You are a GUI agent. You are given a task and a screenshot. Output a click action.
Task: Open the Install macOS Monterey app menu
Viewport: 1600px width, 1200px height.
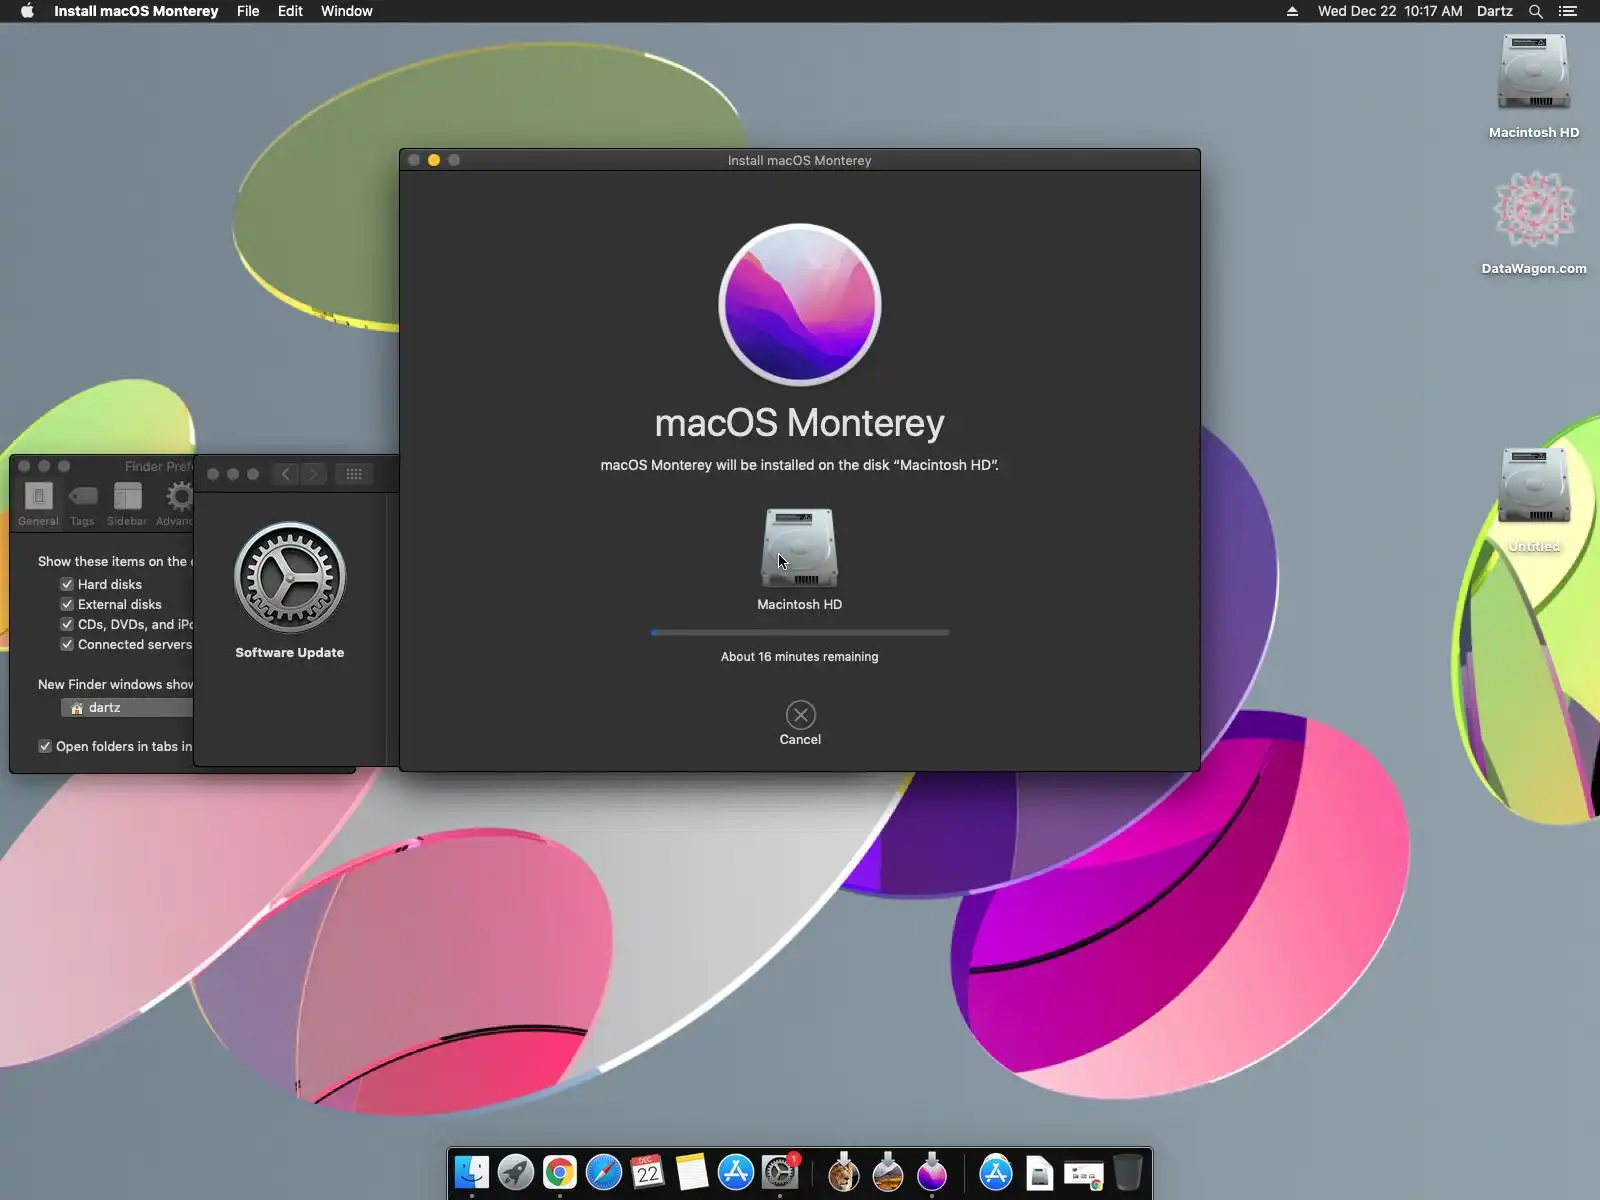(136, 11)
